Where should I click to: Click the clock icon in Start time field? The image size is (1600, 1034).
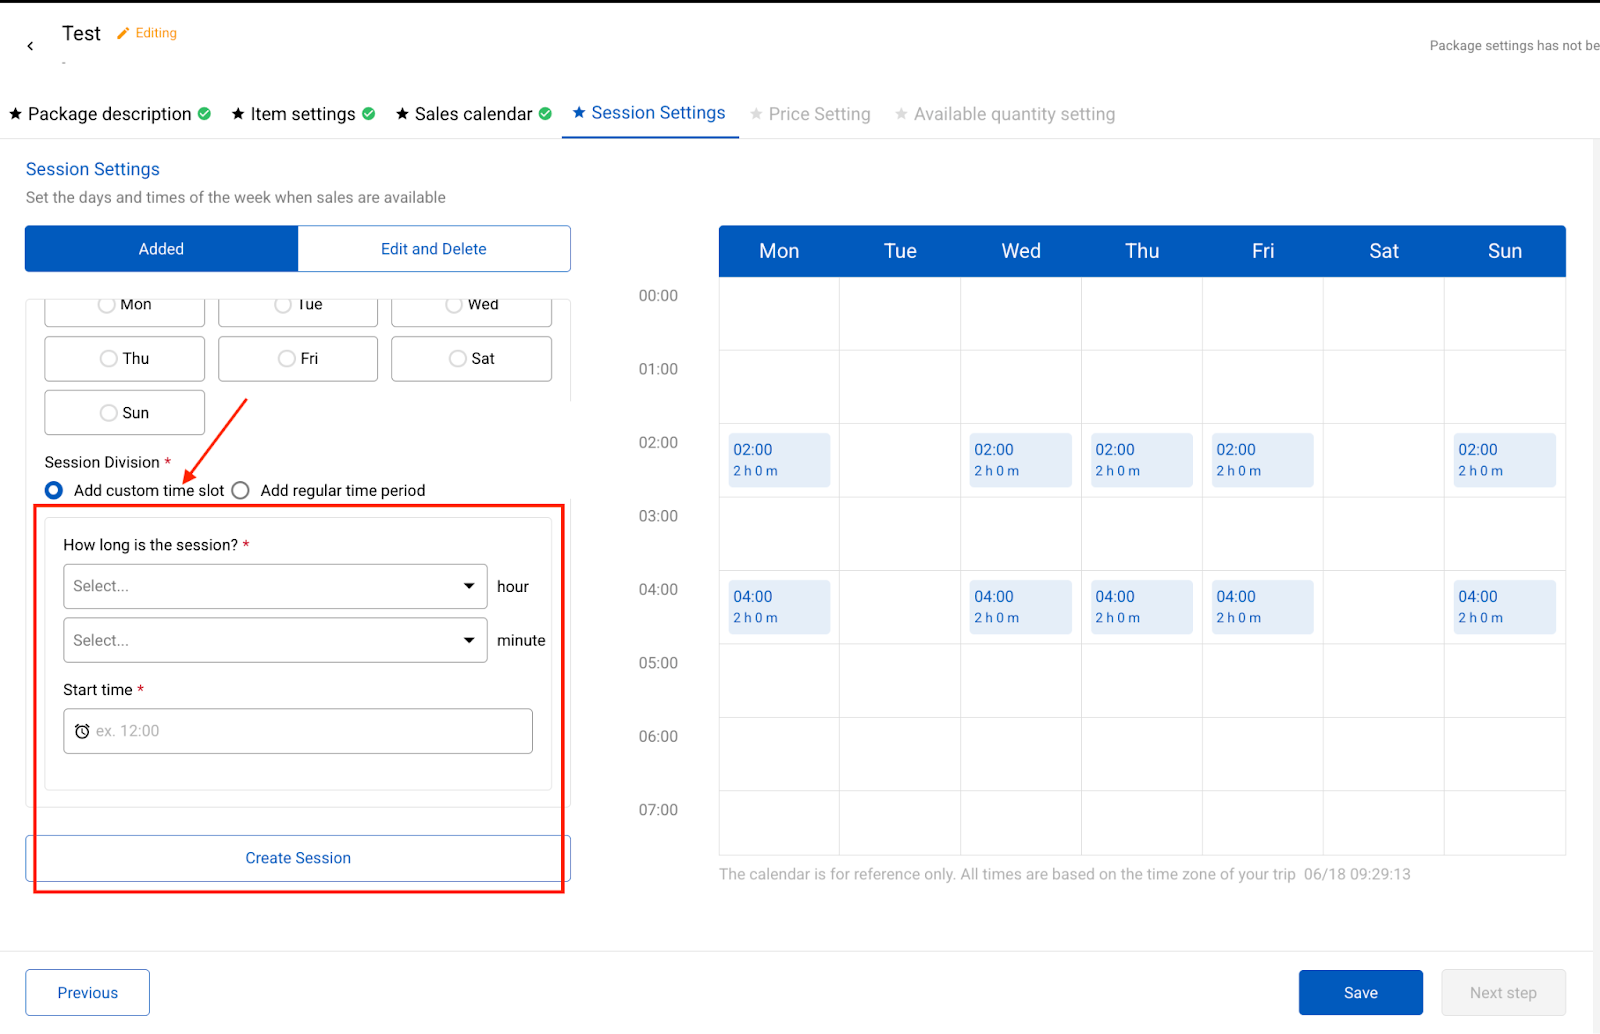[82, 731]
